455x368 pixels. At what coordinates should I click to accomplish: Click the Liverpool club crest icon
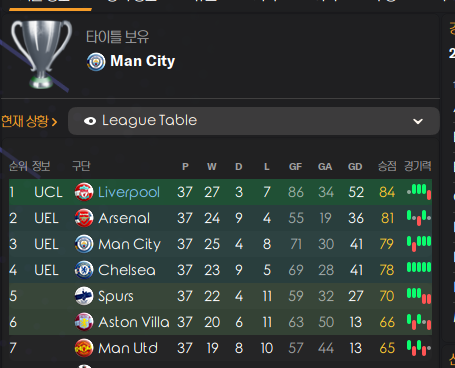click(84, 192)
